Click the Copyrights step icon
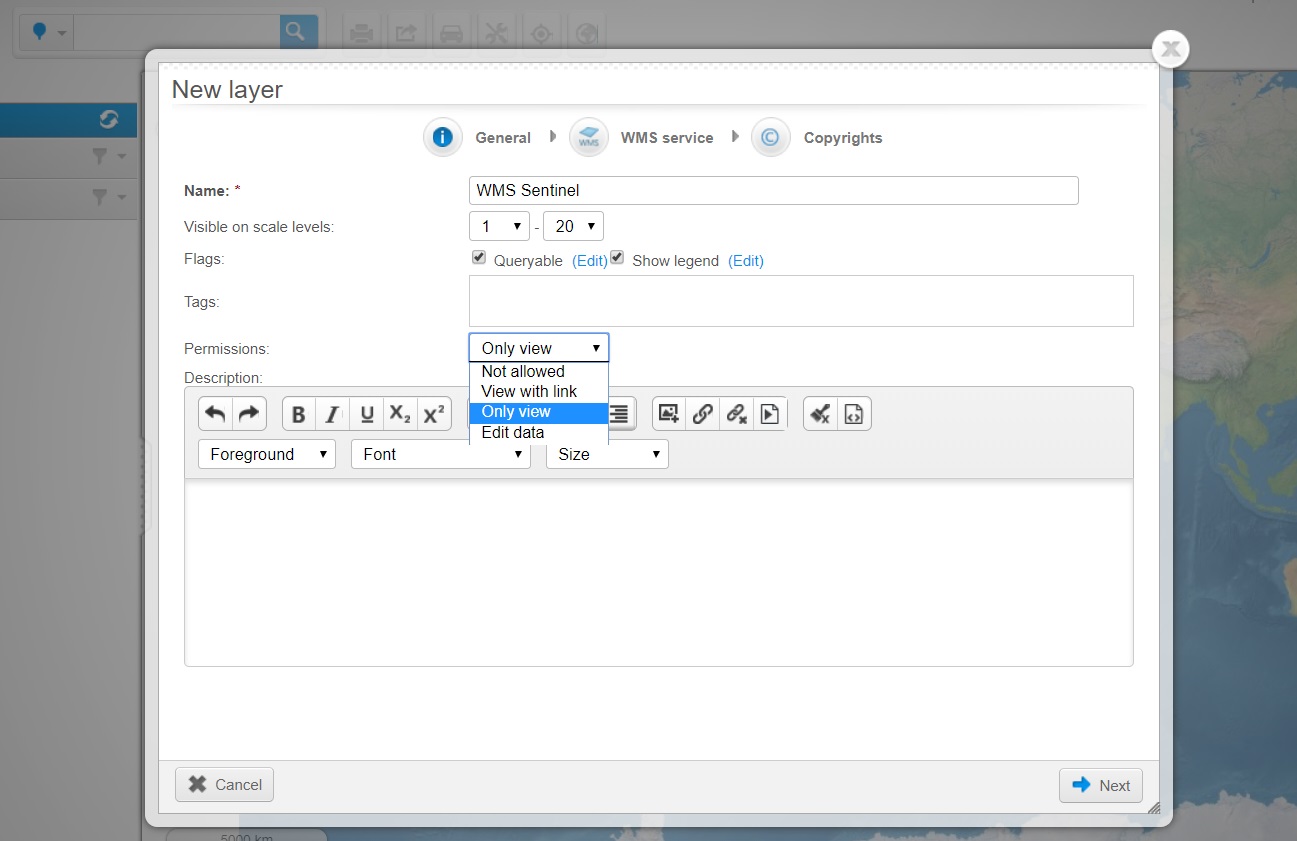Image resolution: width=1297 pixels, height=841 pixels. 770,137
